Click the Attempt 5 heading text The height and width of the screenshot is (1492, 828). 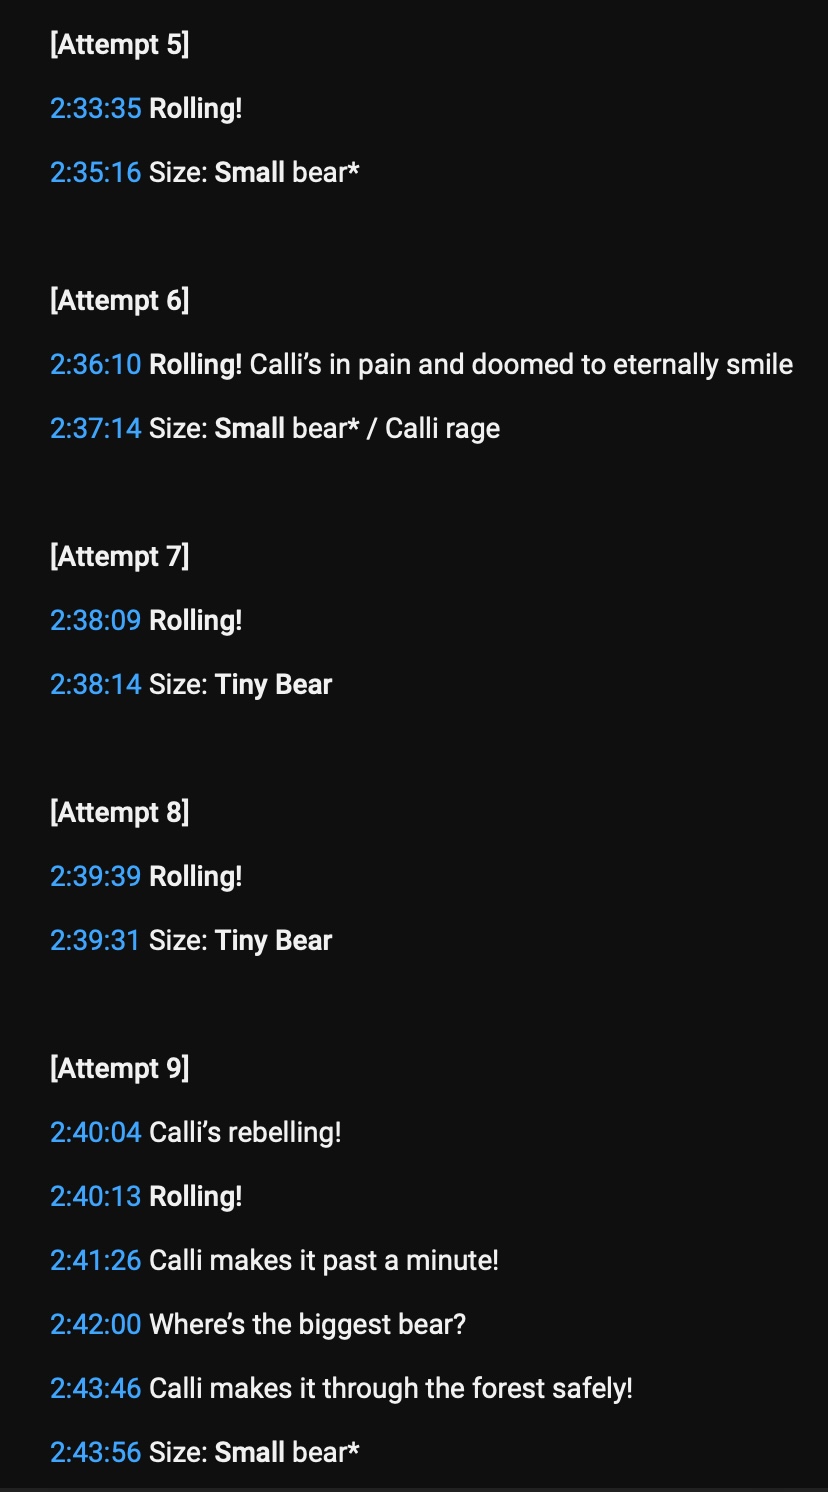coord(120,44)
